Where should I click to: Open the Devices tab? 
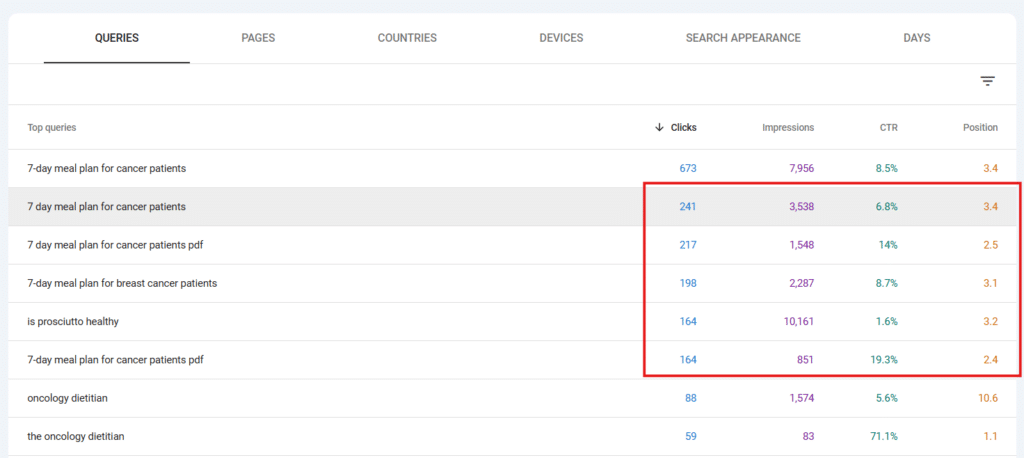click(x=561, y=38)
